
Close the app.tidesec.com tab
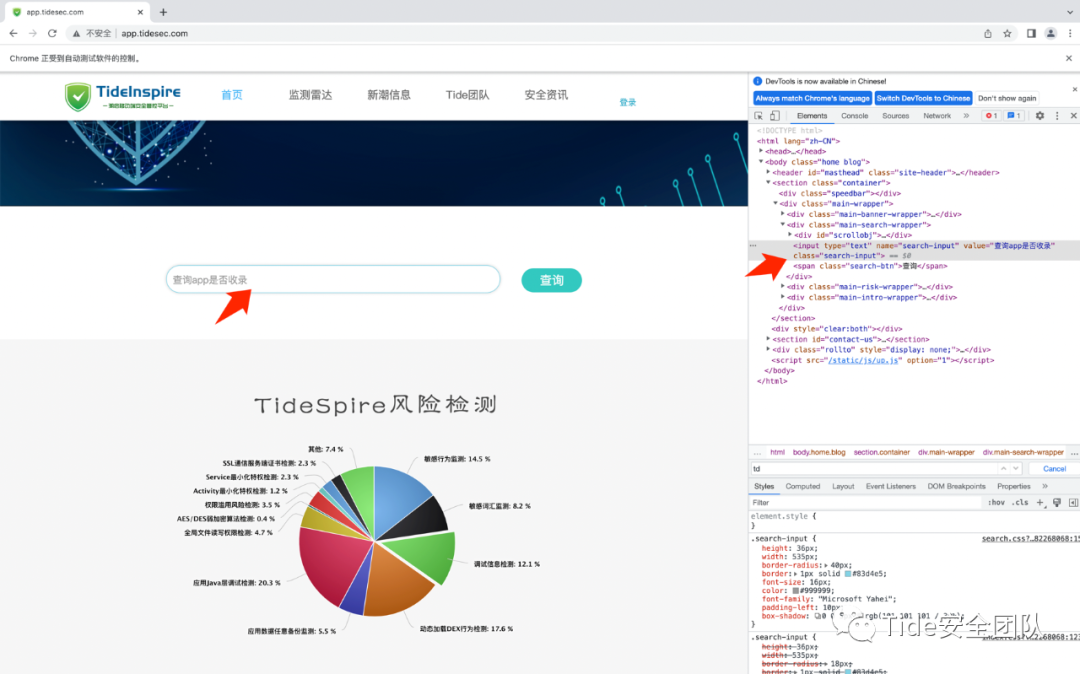[140, 12]
